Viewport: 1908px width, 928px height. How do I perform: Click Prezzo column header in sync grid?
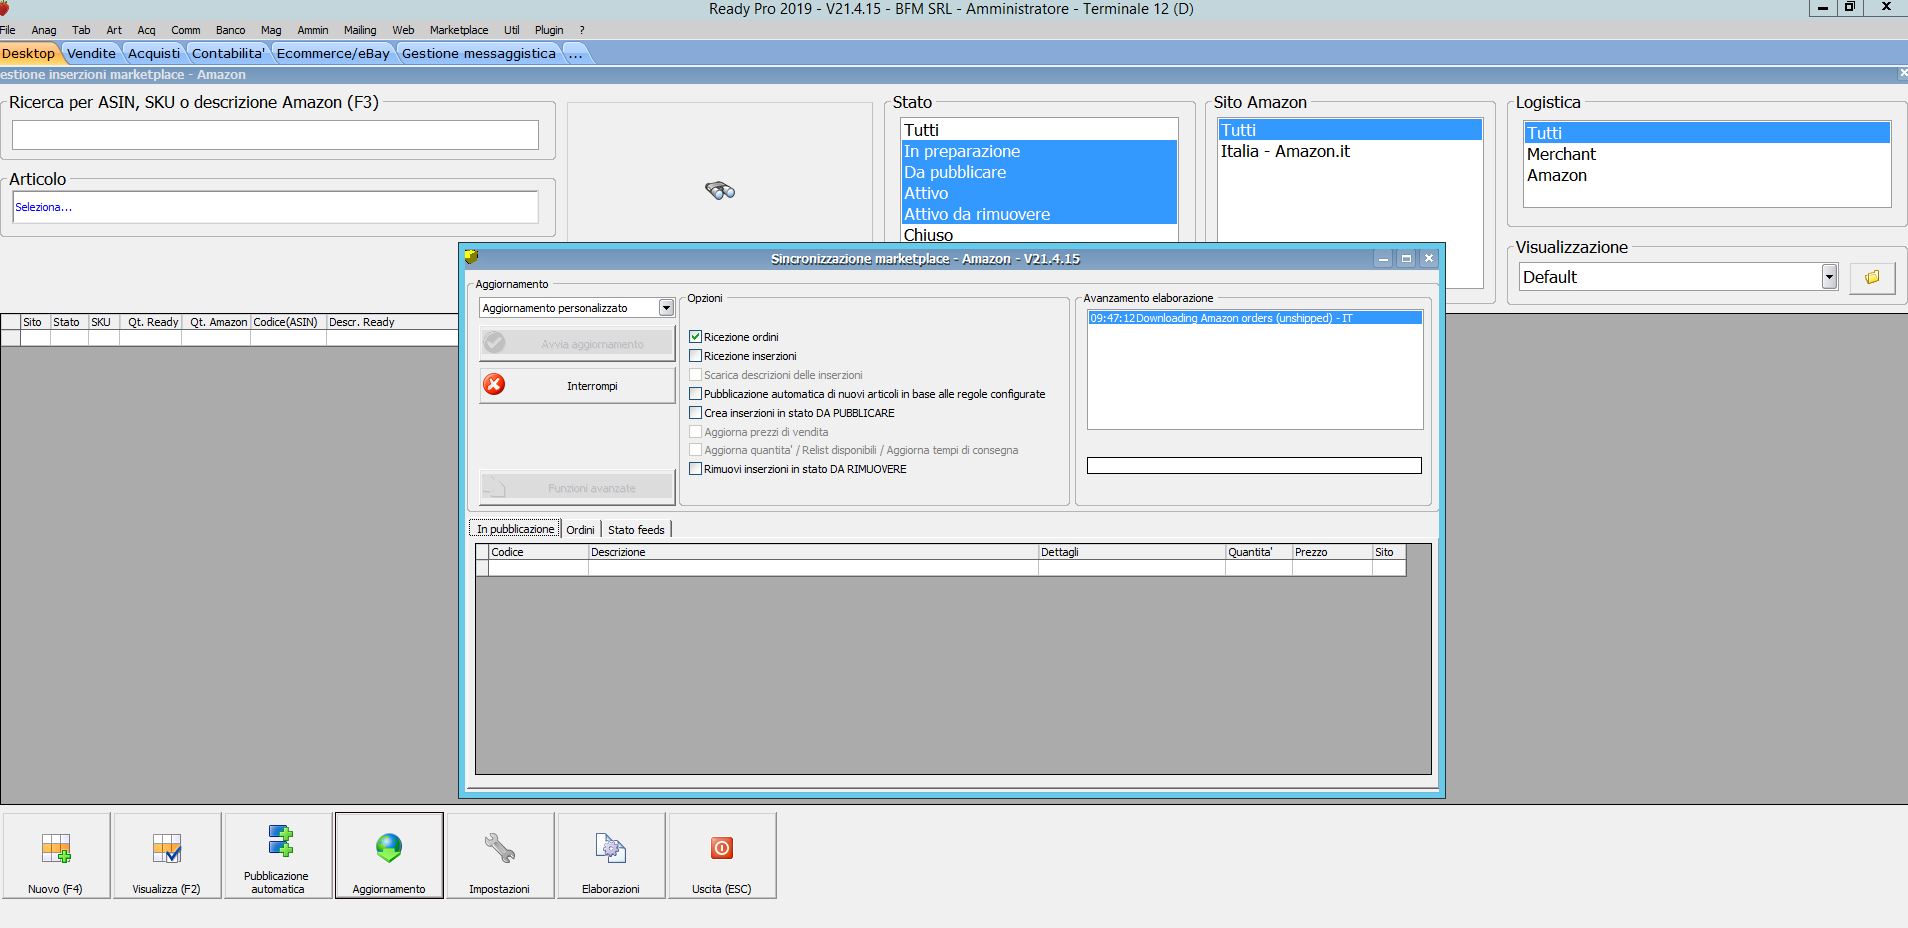[x=1331, y=552]
